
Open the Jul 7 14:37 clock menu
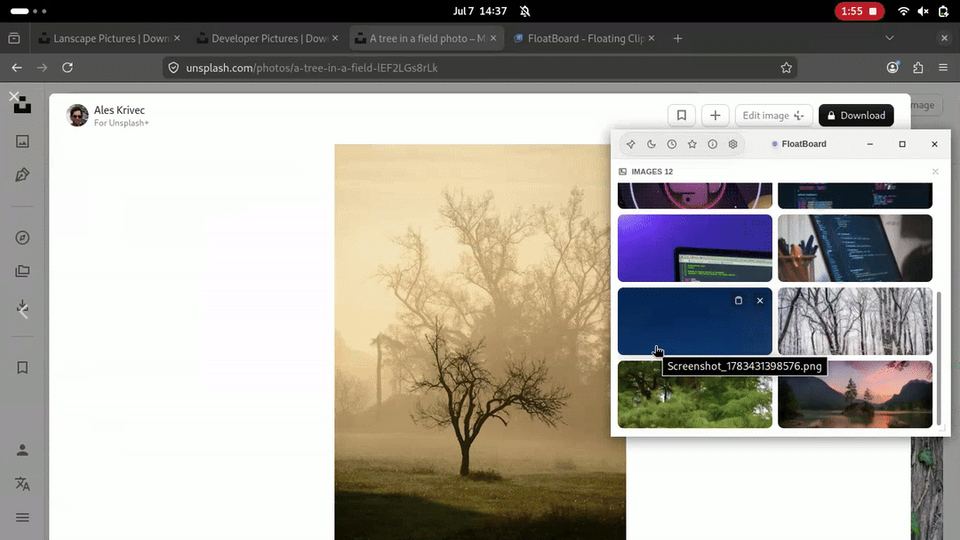tap(480, 11)
